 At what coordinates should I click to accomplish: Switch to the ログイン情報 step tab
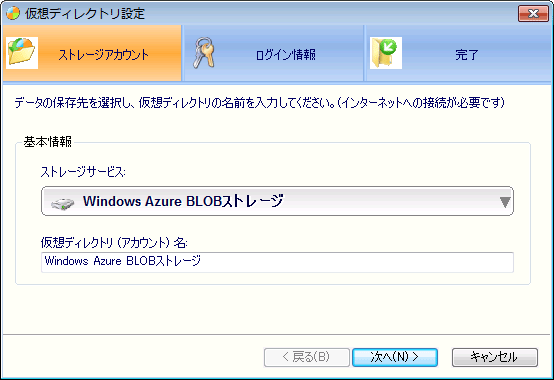coord(273,53)
